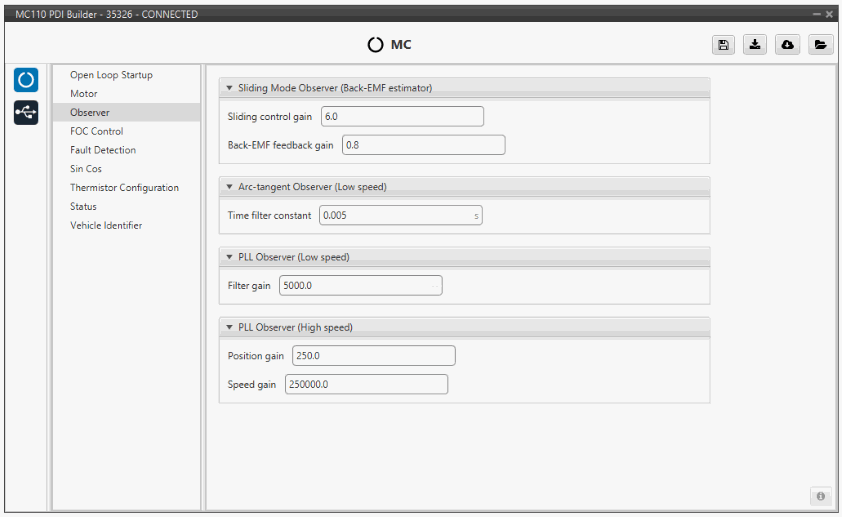The width and height of the screenshot is (842, 517).
Task: Click the Sliding control gain field
Action: (x=401, y=117)
